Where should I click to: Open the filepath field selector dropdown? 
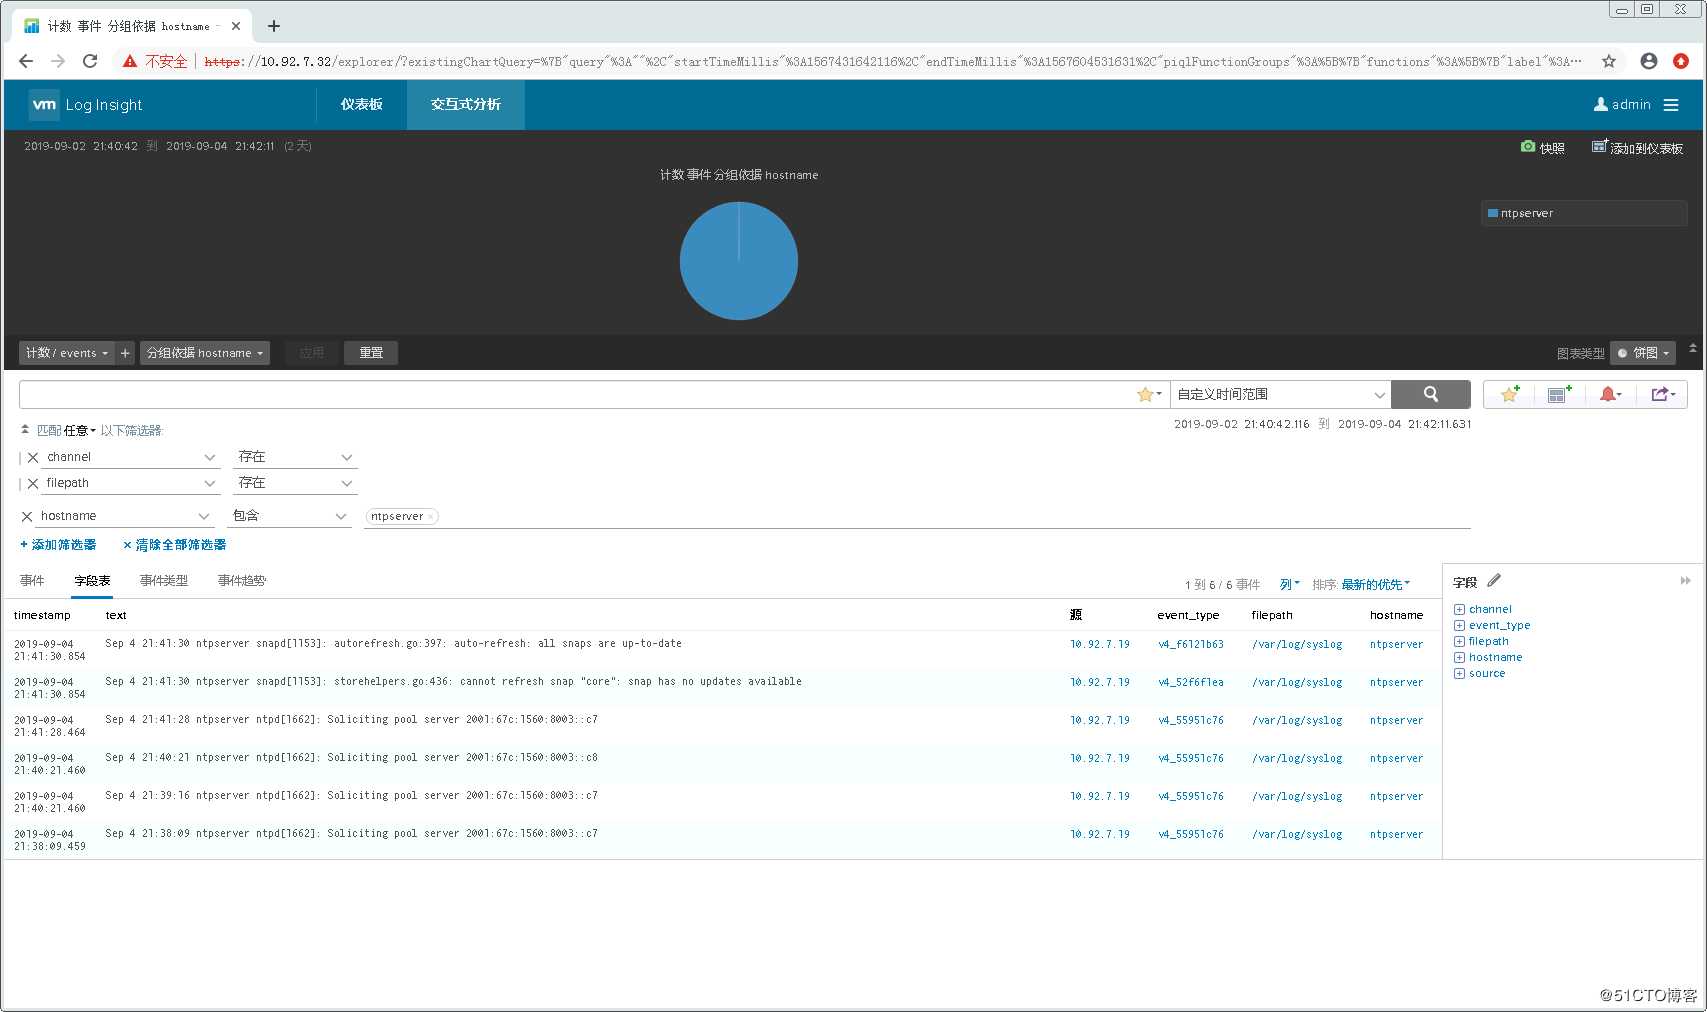point(129,483)
